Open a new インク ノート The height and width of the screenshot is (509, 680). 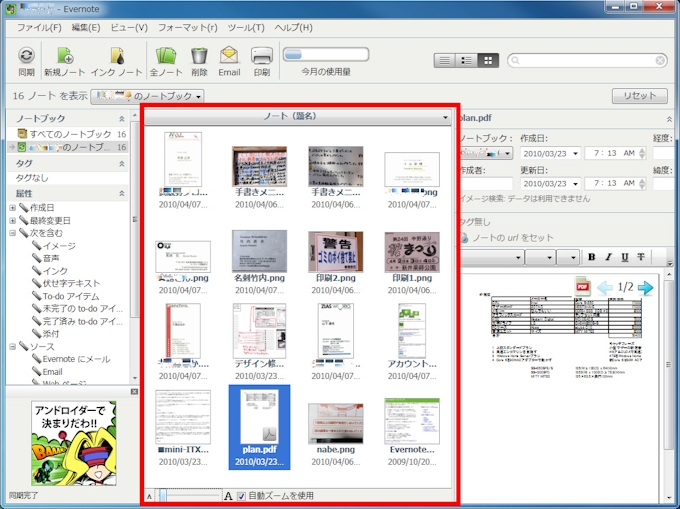(116, 56)
